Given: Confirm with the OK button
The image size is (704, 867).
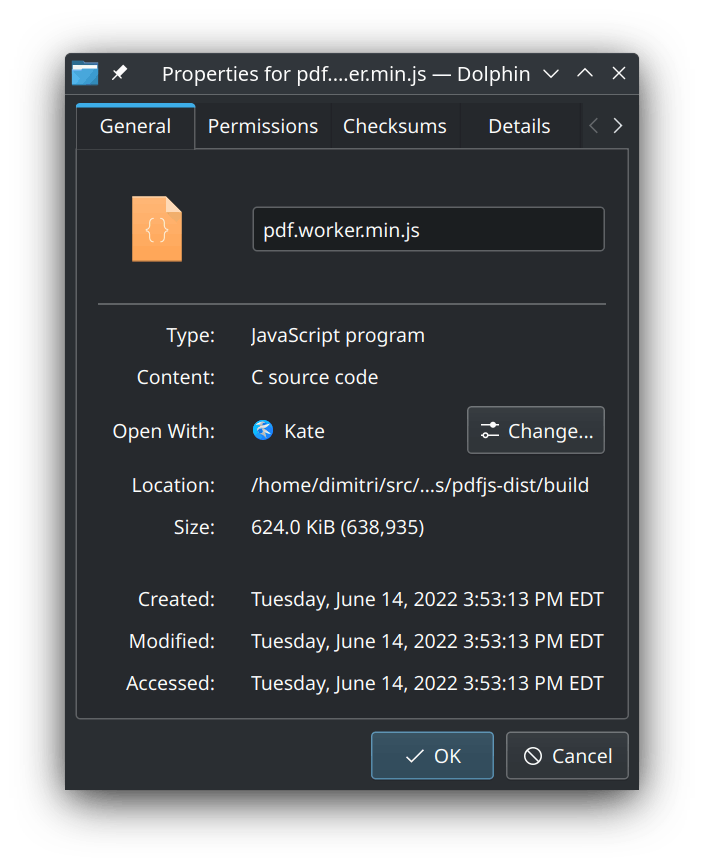Looking at the screenshot, I should coord(432,756).
